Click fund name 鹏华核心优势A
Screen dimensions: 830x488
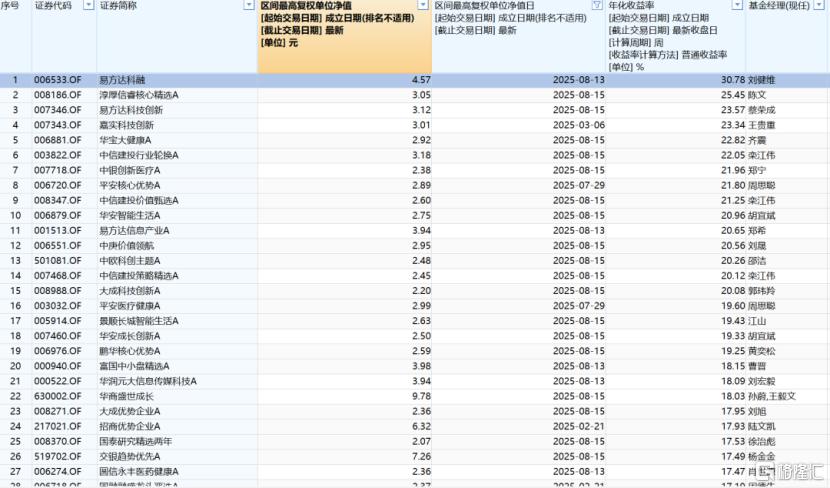[130, 351]
